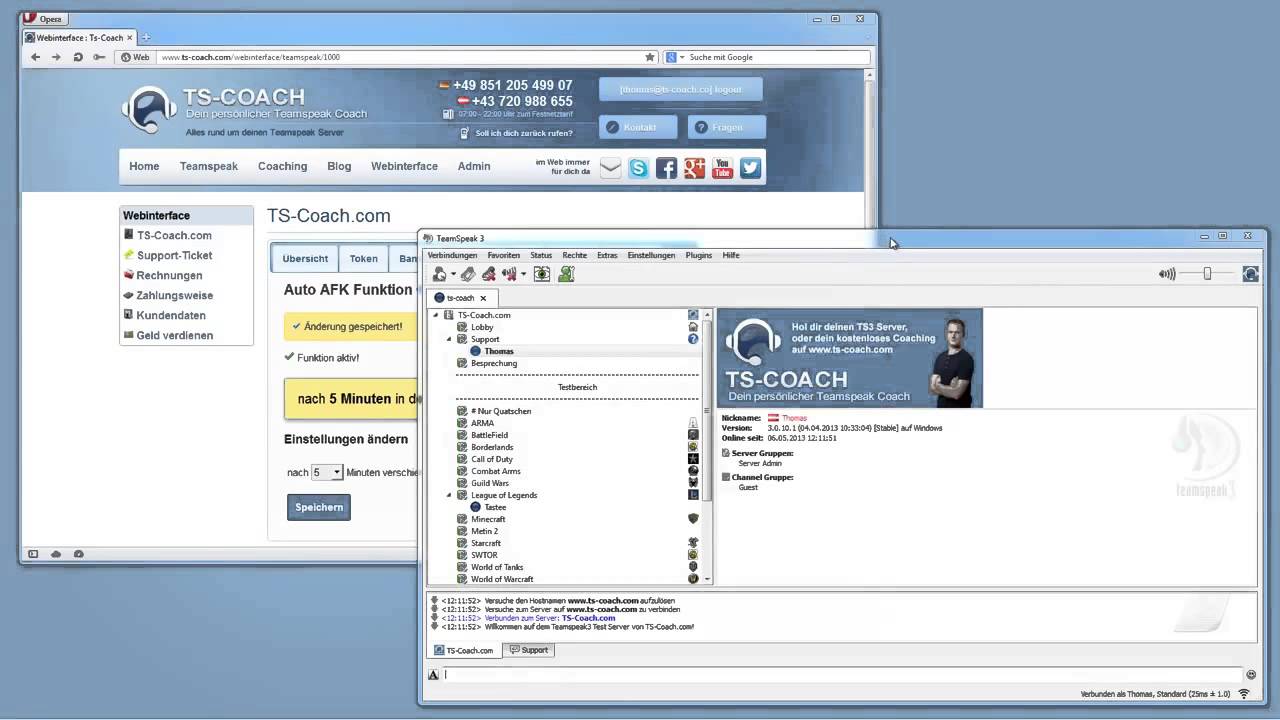Screen dimensions: 1280x720
Task: Bookmark page with star icon in Opera
Action: pos(650,57)
